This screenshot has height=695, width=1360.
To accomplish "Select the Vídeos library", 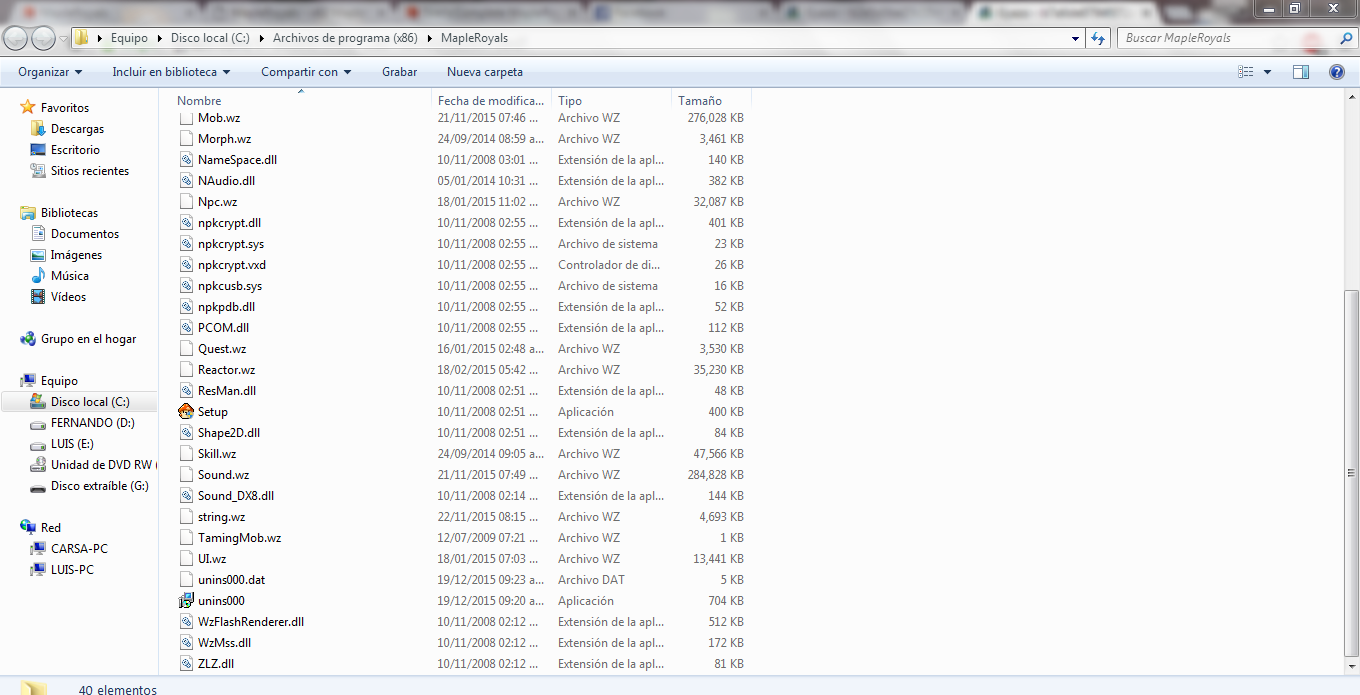I will coord(68,297).
